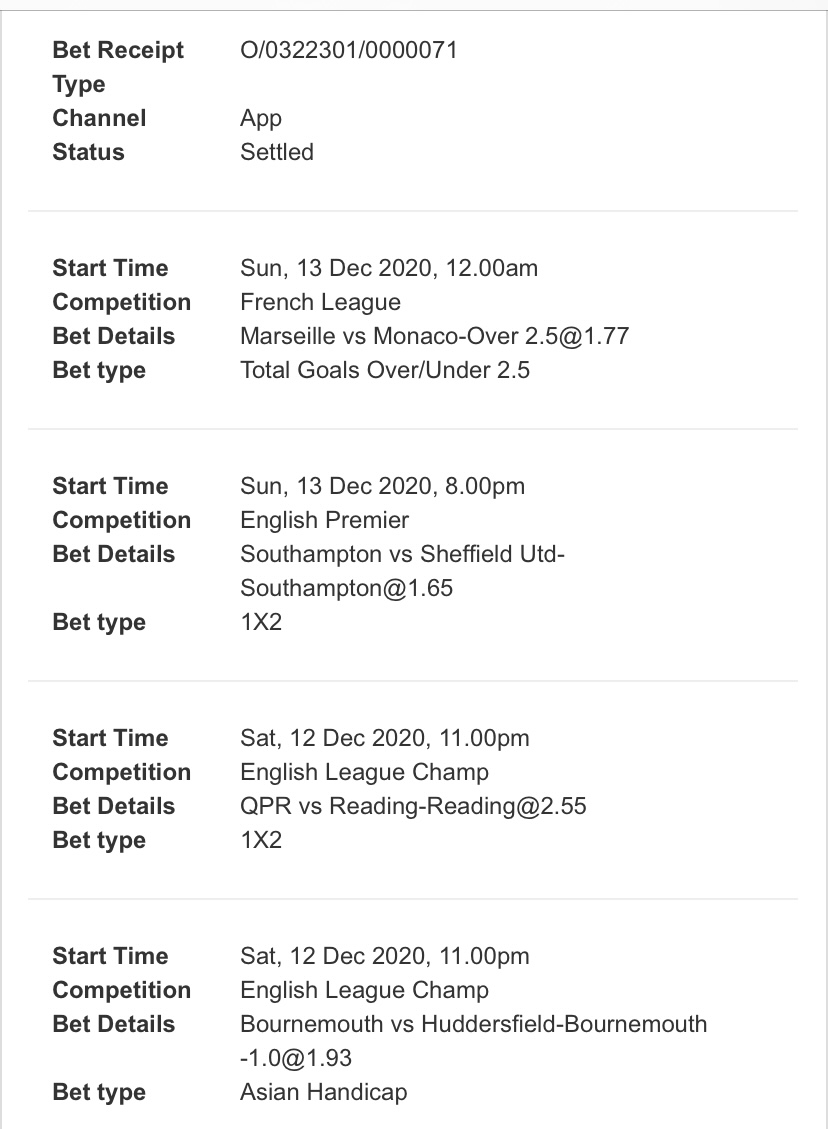Click the French League competition text

320,302
